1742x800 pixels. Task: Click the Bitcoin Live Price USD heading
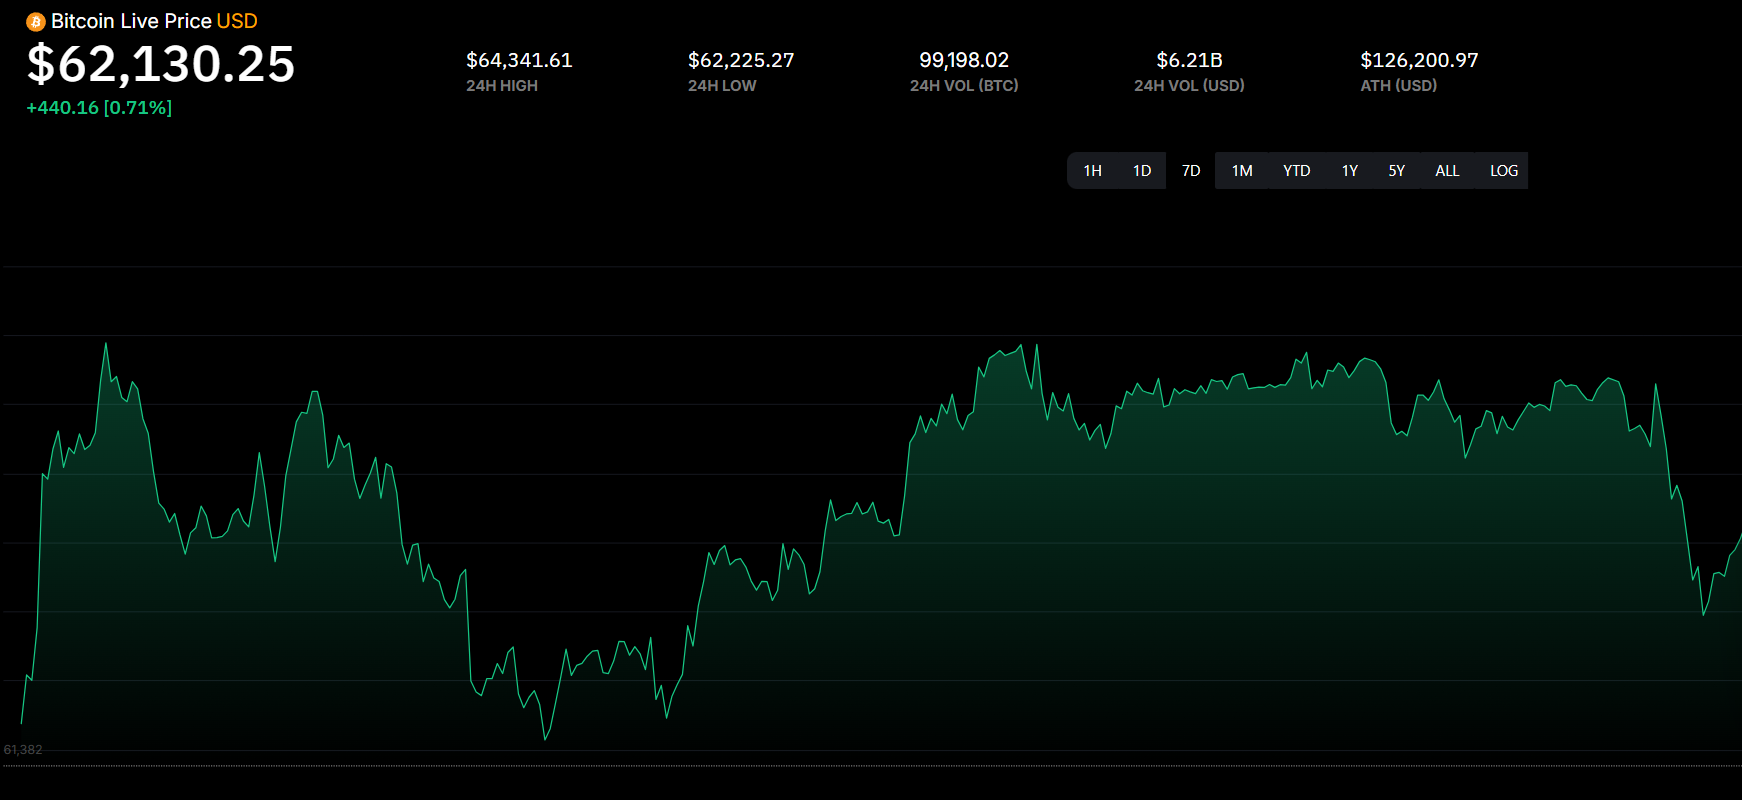[x=154, y=21]
